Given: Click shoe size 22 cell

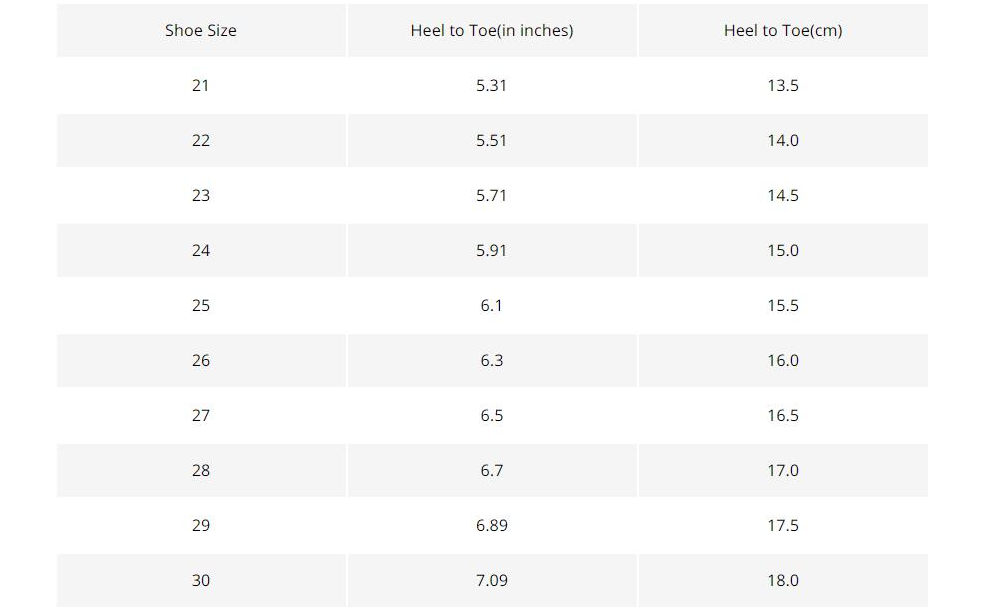Looking at the screenshot, I should (201, 141).
